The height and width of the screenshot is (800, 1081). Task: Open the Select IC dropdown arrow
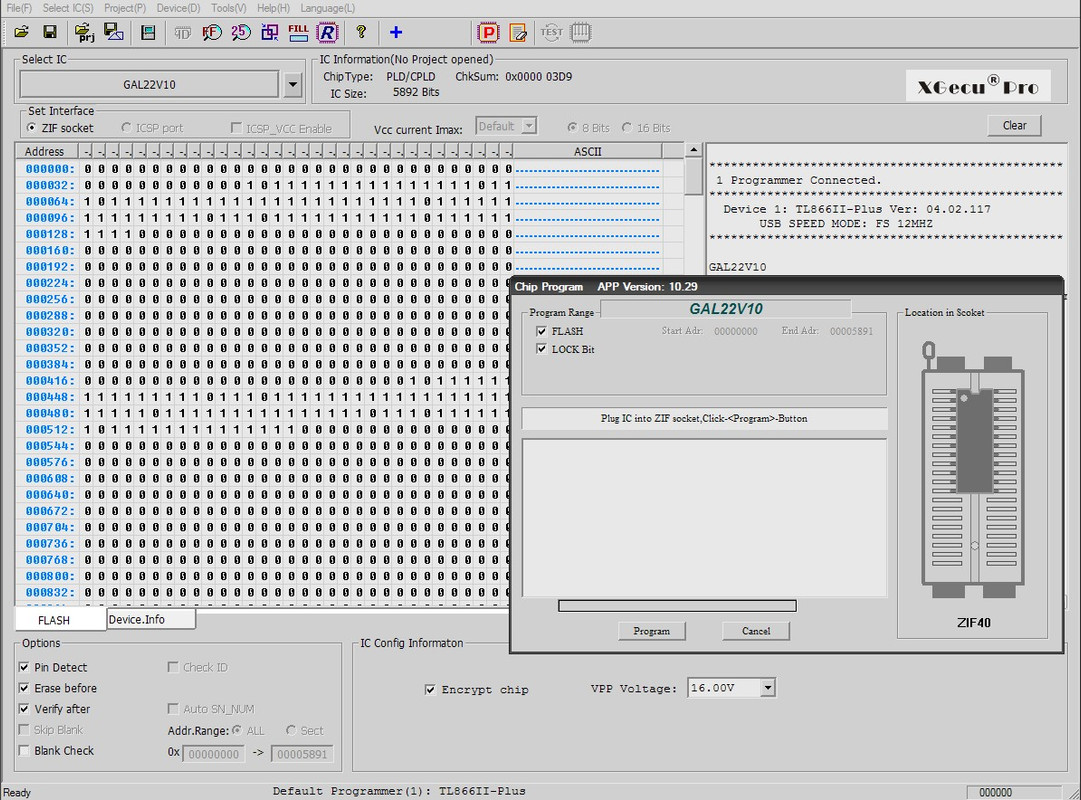pyautogui.click(x=292, y=85)
